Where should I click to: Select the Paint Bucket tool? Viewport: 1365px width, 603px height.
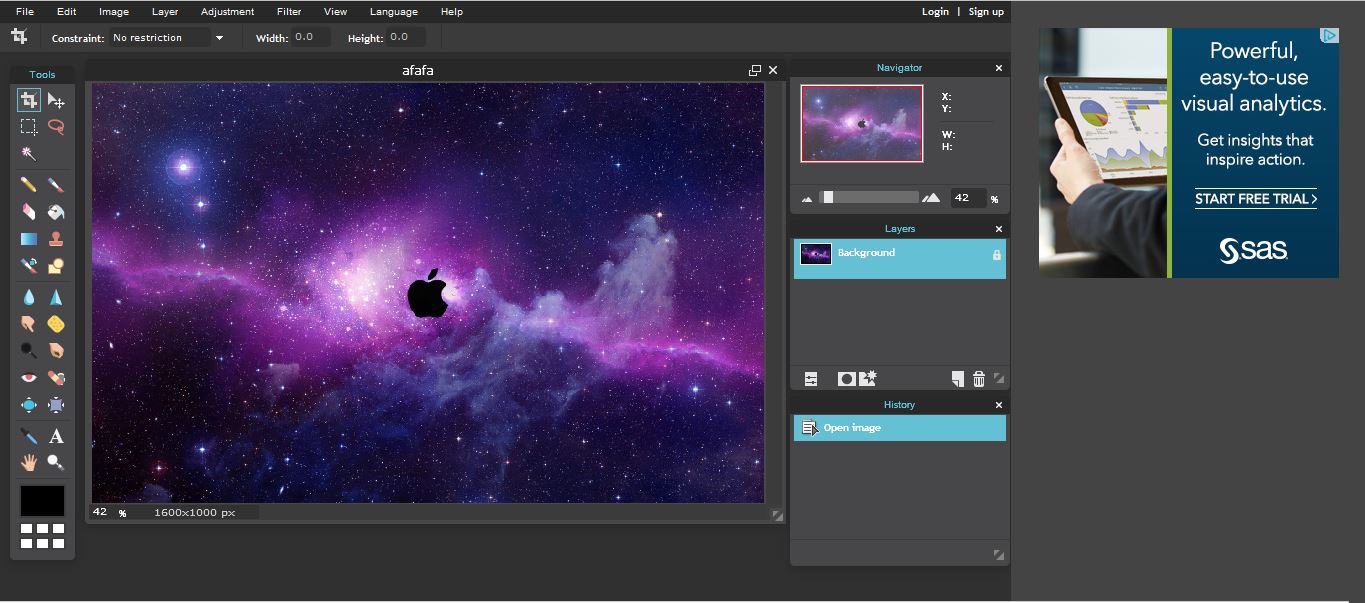pyautogui.click(x=56, y=212)
